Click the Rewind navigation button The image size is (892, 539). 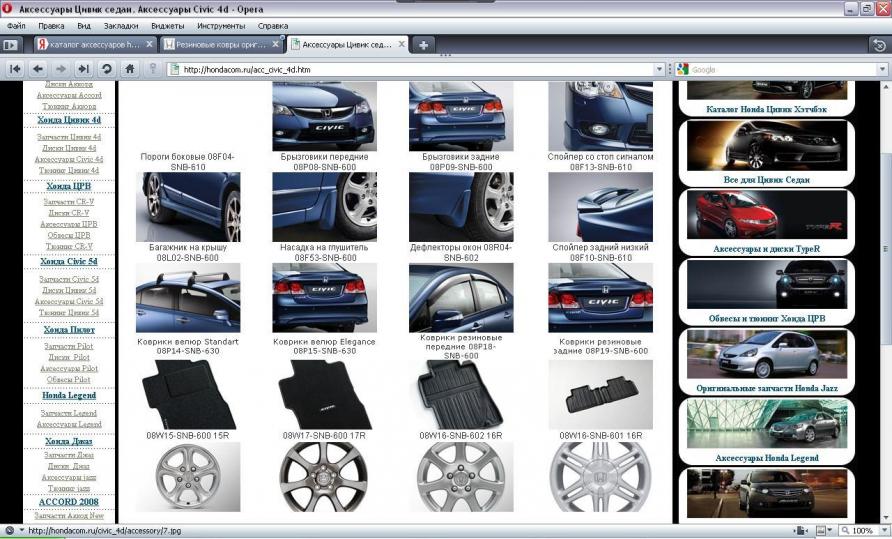[15, 69]
